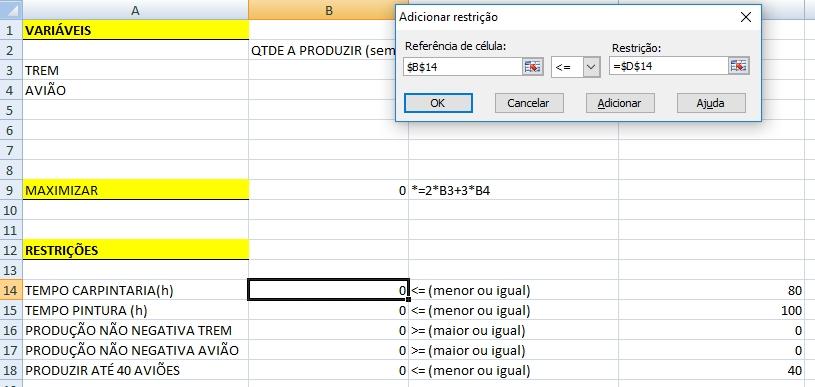
Task: Close the Adicionar restrição dialog
Action: [745, 17]
